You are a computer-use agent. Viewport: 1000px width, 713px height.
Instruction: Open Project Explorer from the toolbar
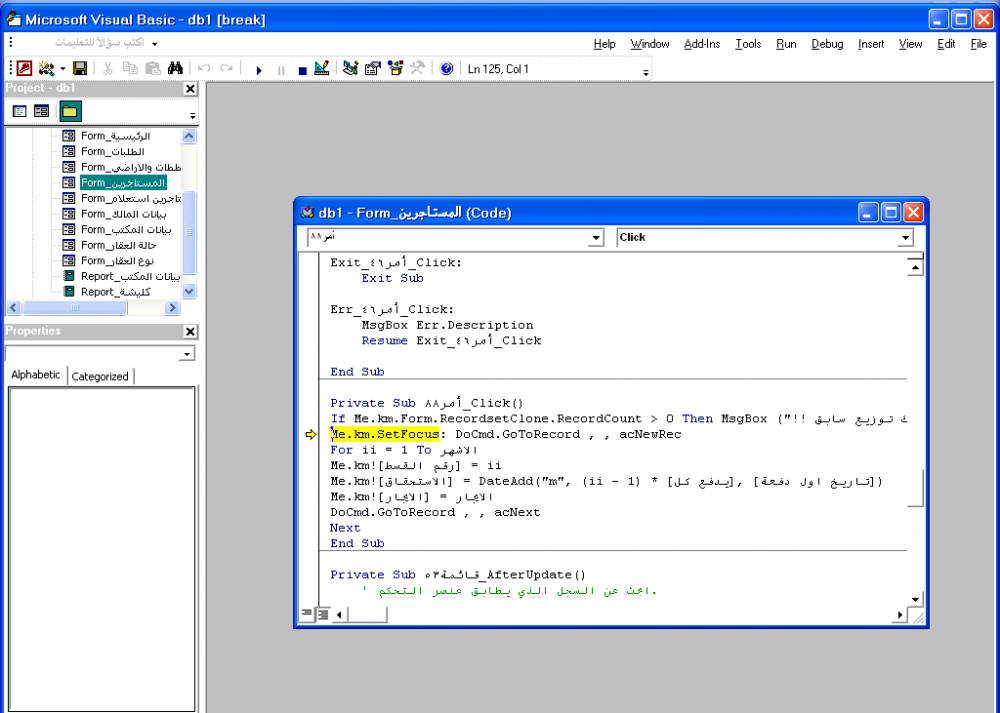350,68
